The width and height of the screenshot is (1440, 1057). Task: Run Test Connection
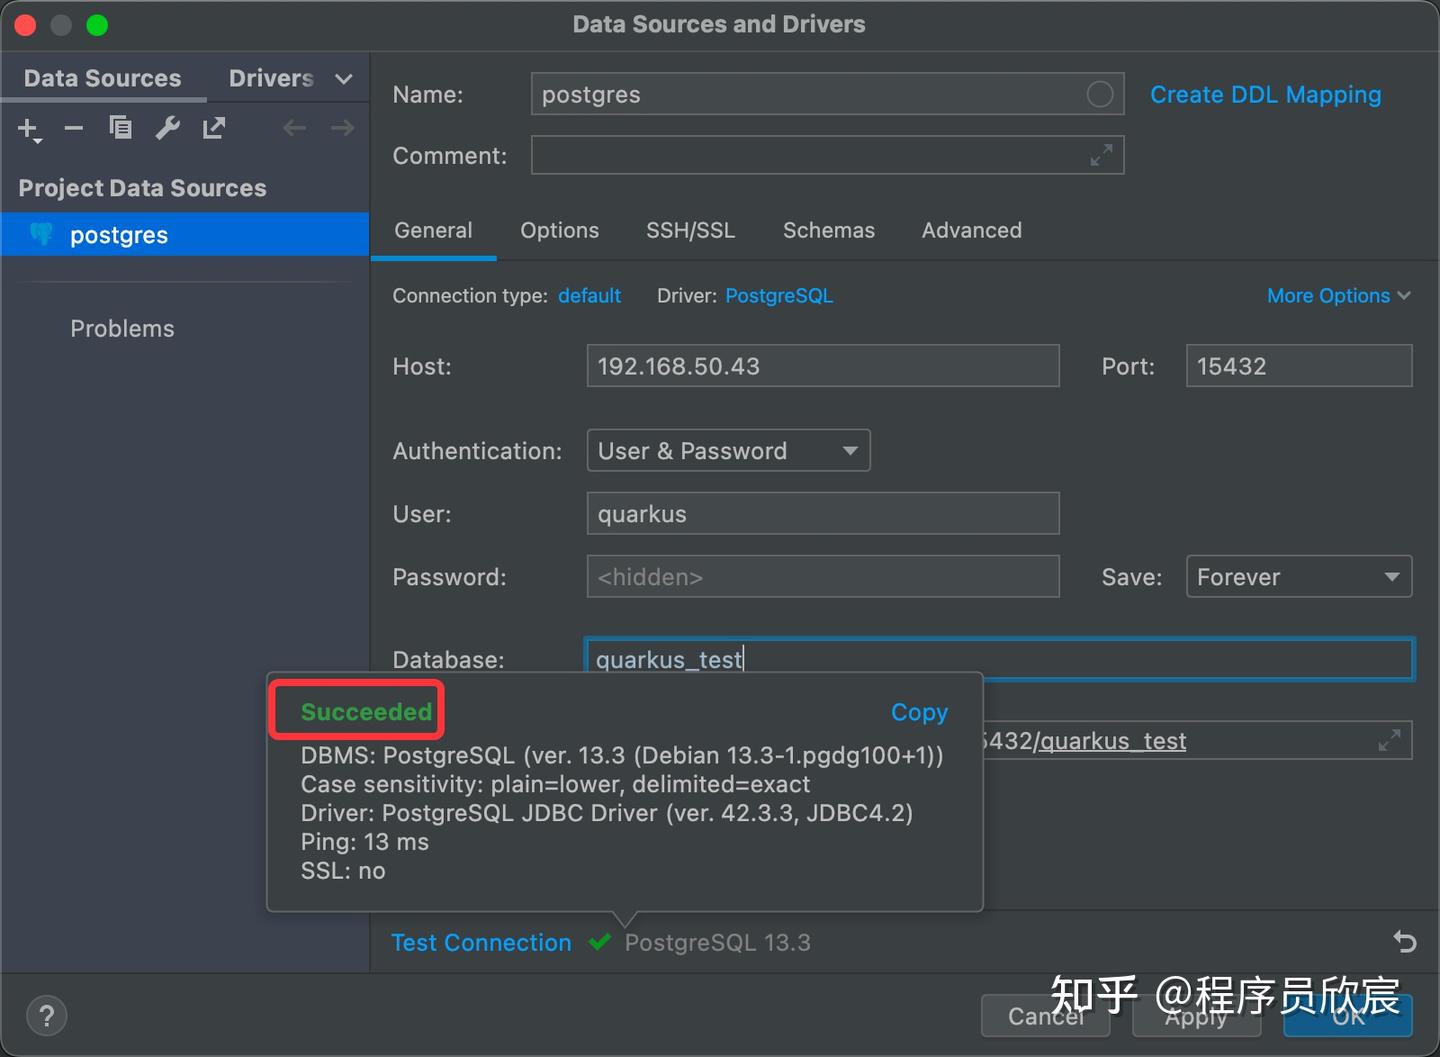[481, 942]
